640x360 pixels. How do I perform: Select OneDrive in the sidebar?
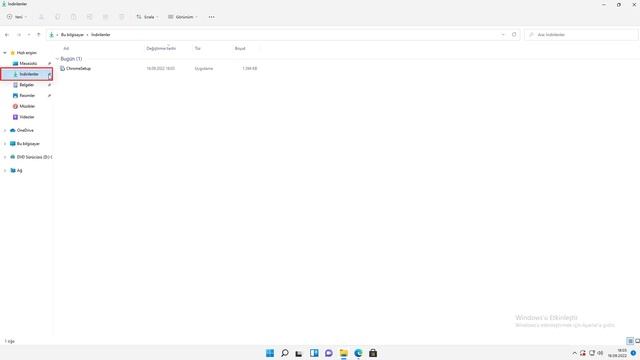tap(25, 130)
